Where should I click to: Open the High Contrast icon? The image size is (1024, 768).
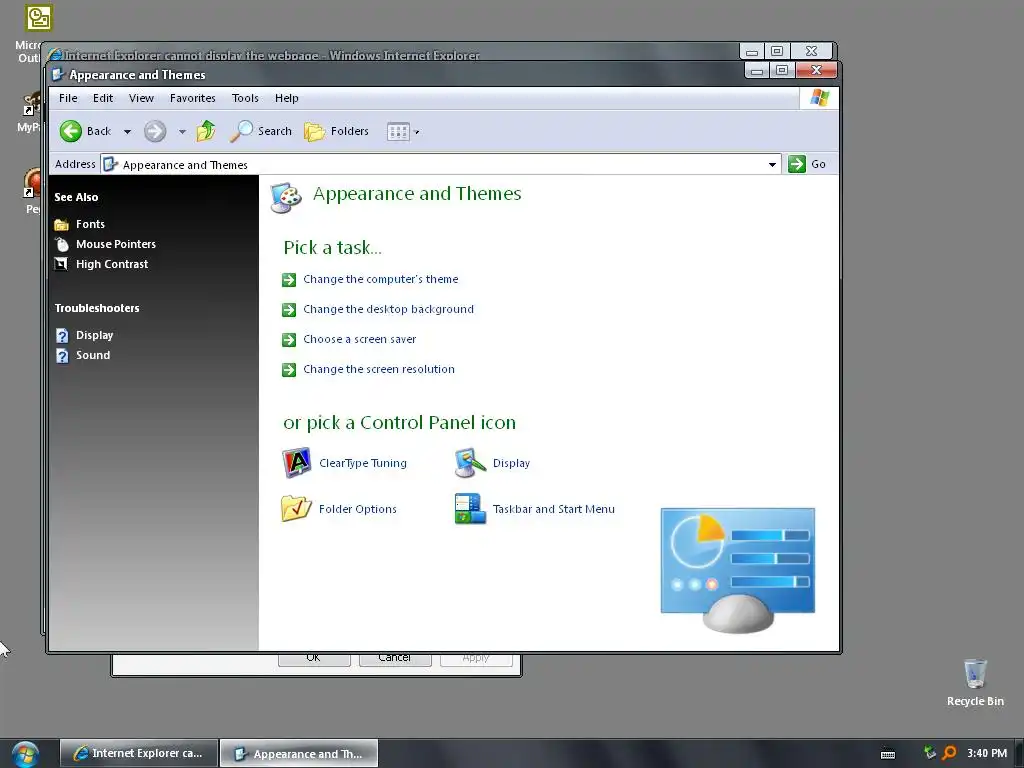click(x=61, y=264)
